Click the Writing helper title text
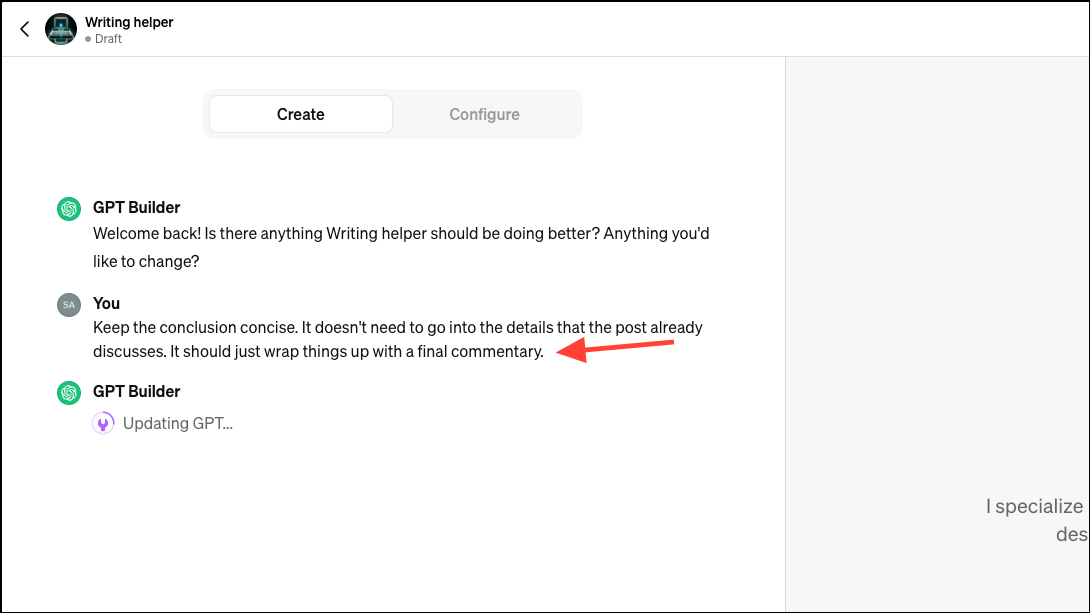 coord(129,21)
